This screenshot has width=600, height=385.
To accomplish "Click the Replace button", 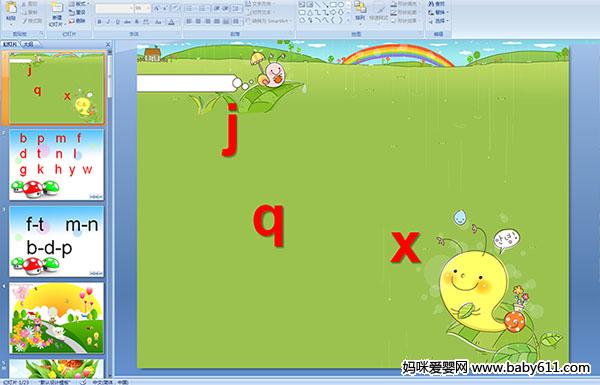I will 437,12.
